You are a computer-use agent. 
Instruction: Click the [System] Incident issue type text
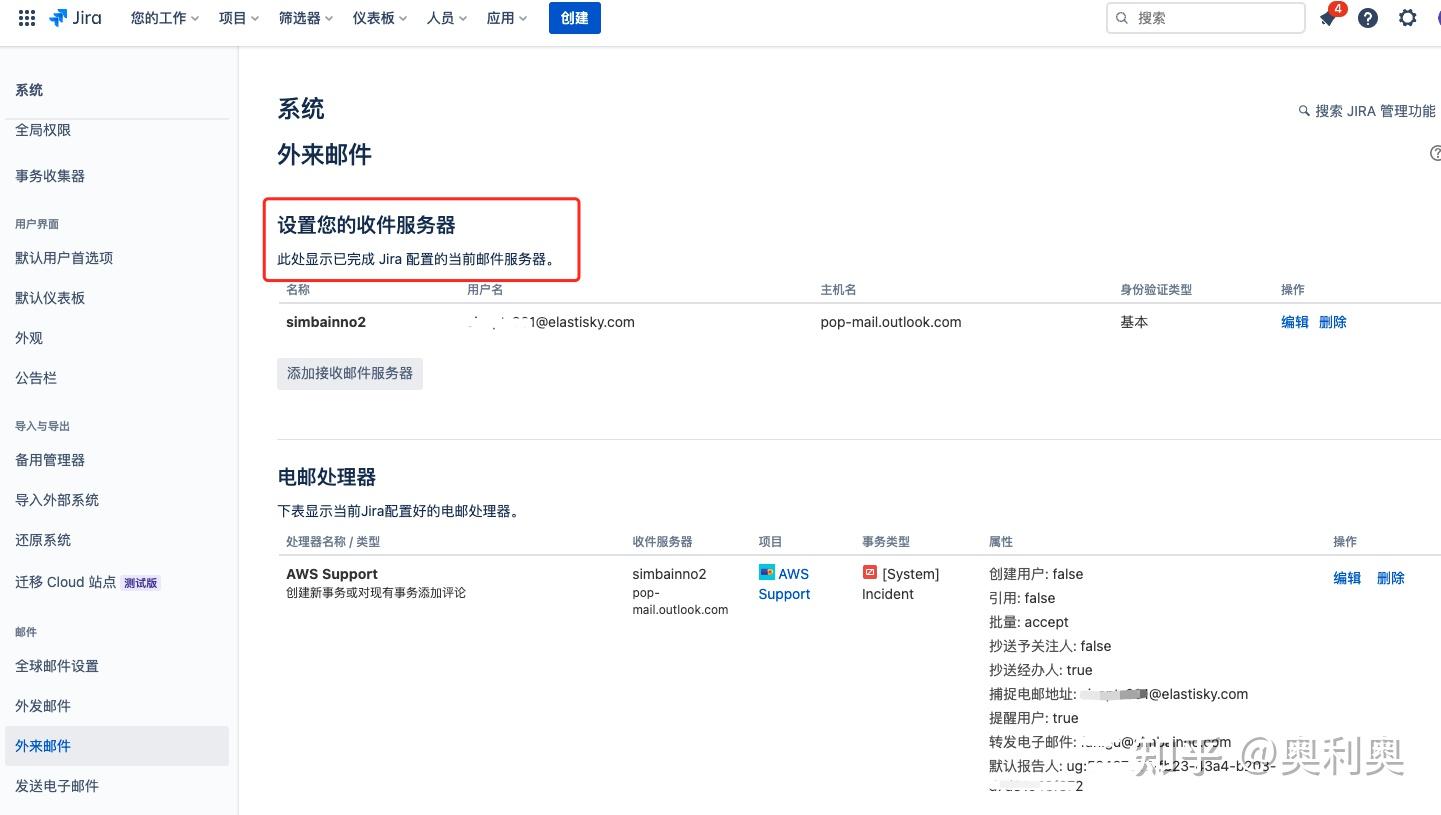tap(901, 584)
